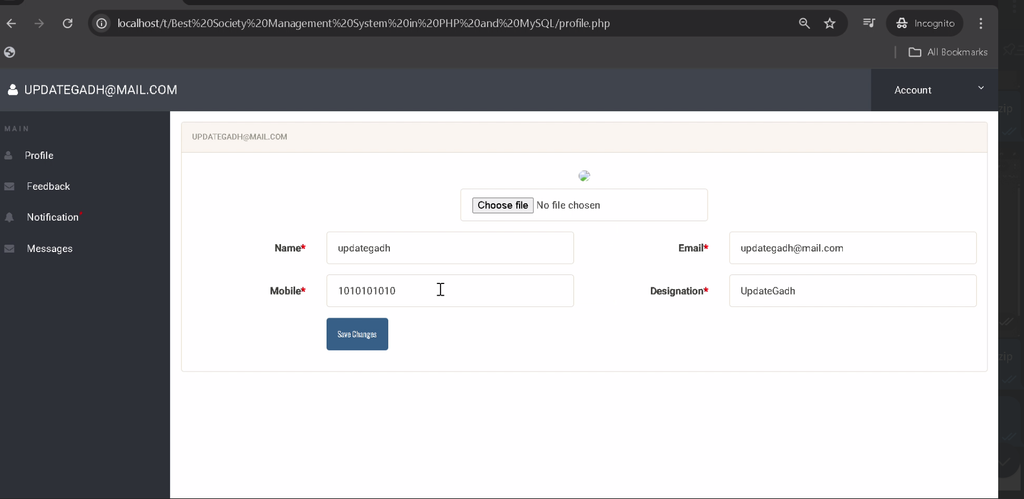
Task: Click the browser back arrow
Action: (x=11, y=24)
